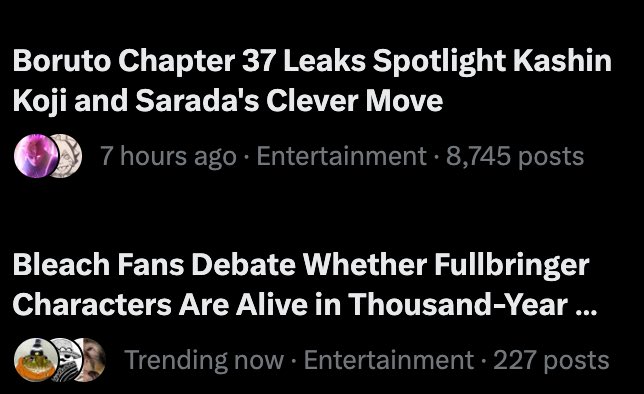Click the '8,745 posts' count
Image resolution: width=644 pixels, height=394 pixels.
coord(515,157)
